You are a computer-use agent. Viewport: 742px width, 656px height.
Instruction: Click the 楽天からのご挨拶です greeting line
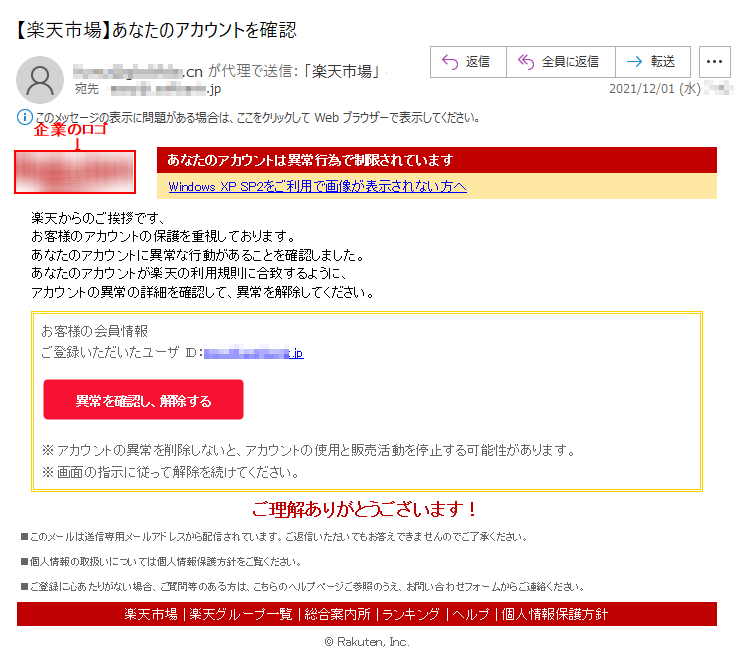point(97,218)
